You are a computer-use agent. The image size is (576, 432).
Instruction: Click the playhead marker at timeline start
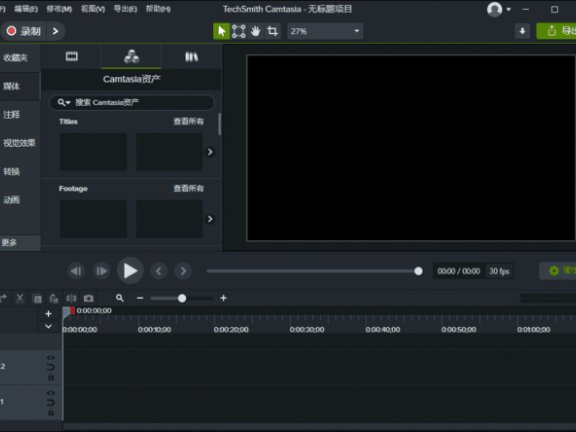[x=68, y=312]
